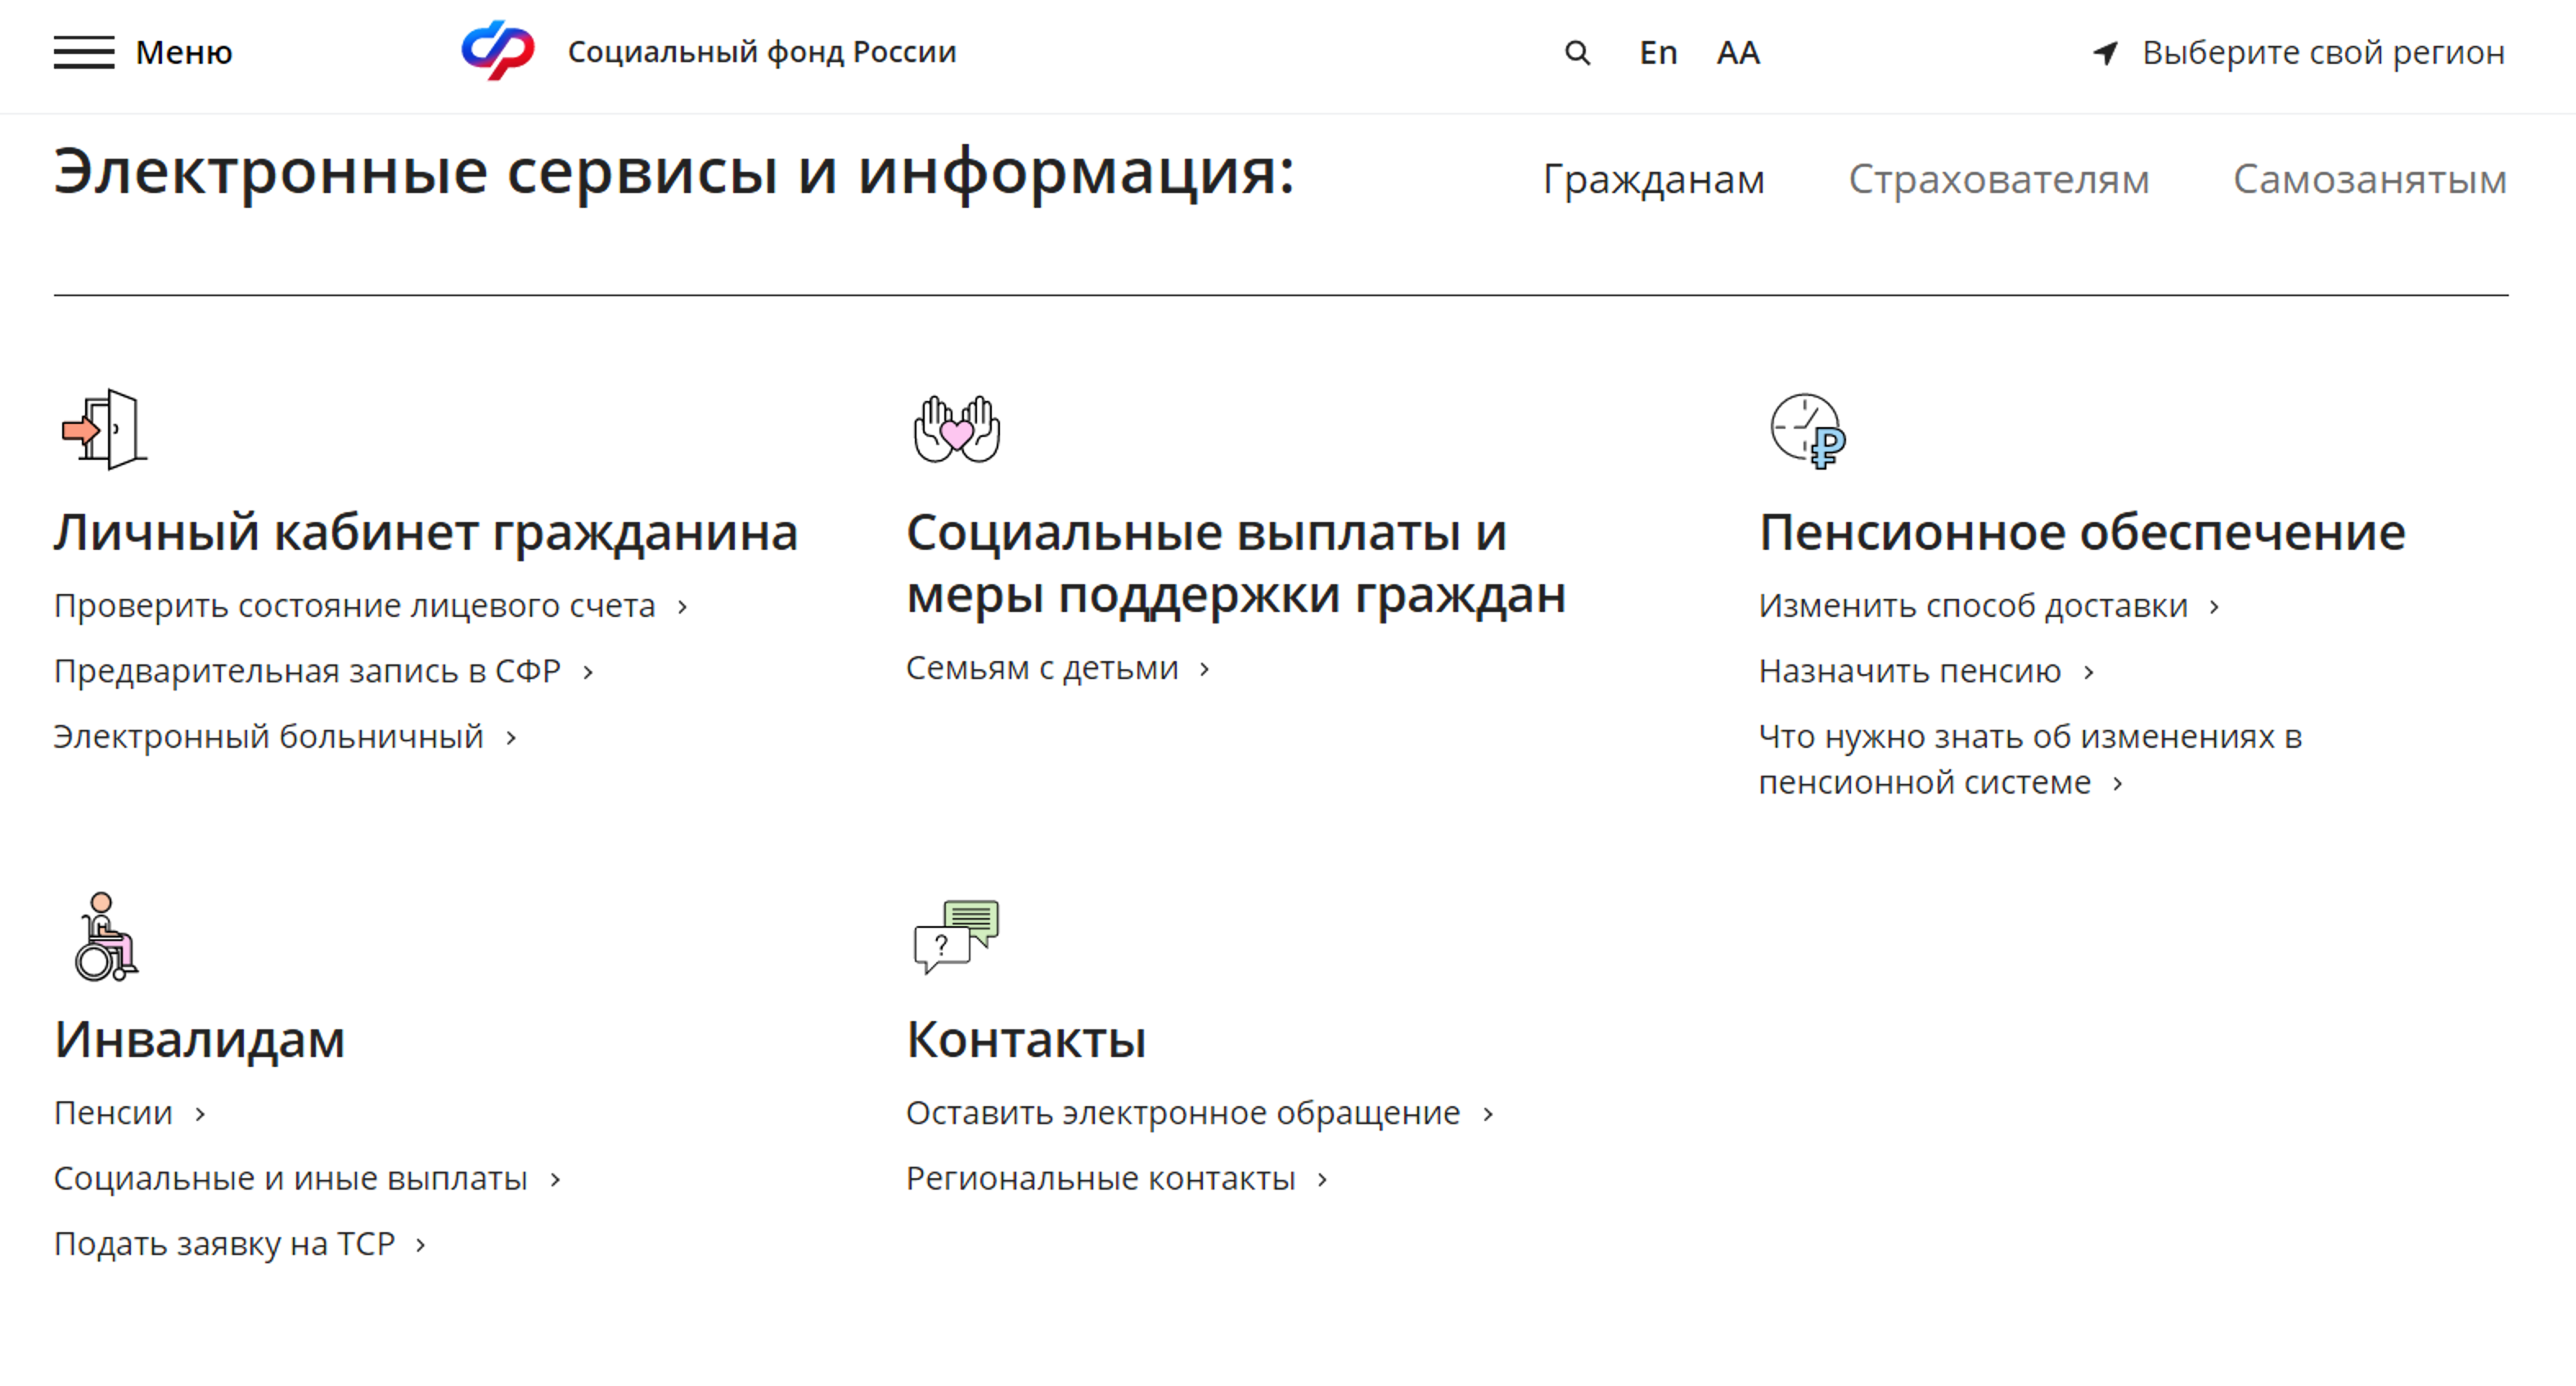
Task: Click the hands with heart icon
Action: (957, 429)
